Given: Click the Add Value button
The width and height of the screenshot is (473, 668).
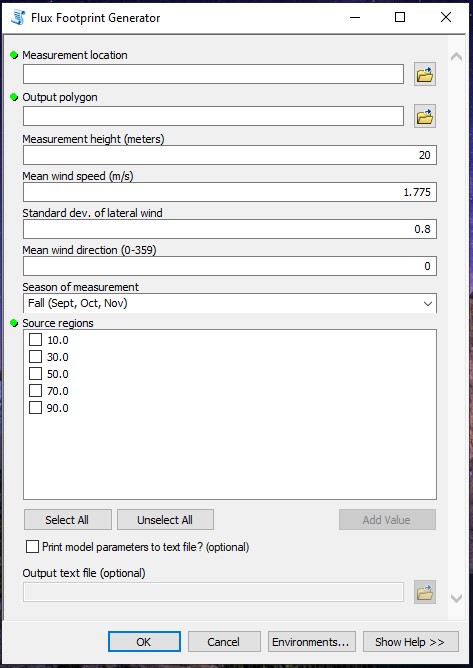Looking at the screenshot, I should 387,520.
